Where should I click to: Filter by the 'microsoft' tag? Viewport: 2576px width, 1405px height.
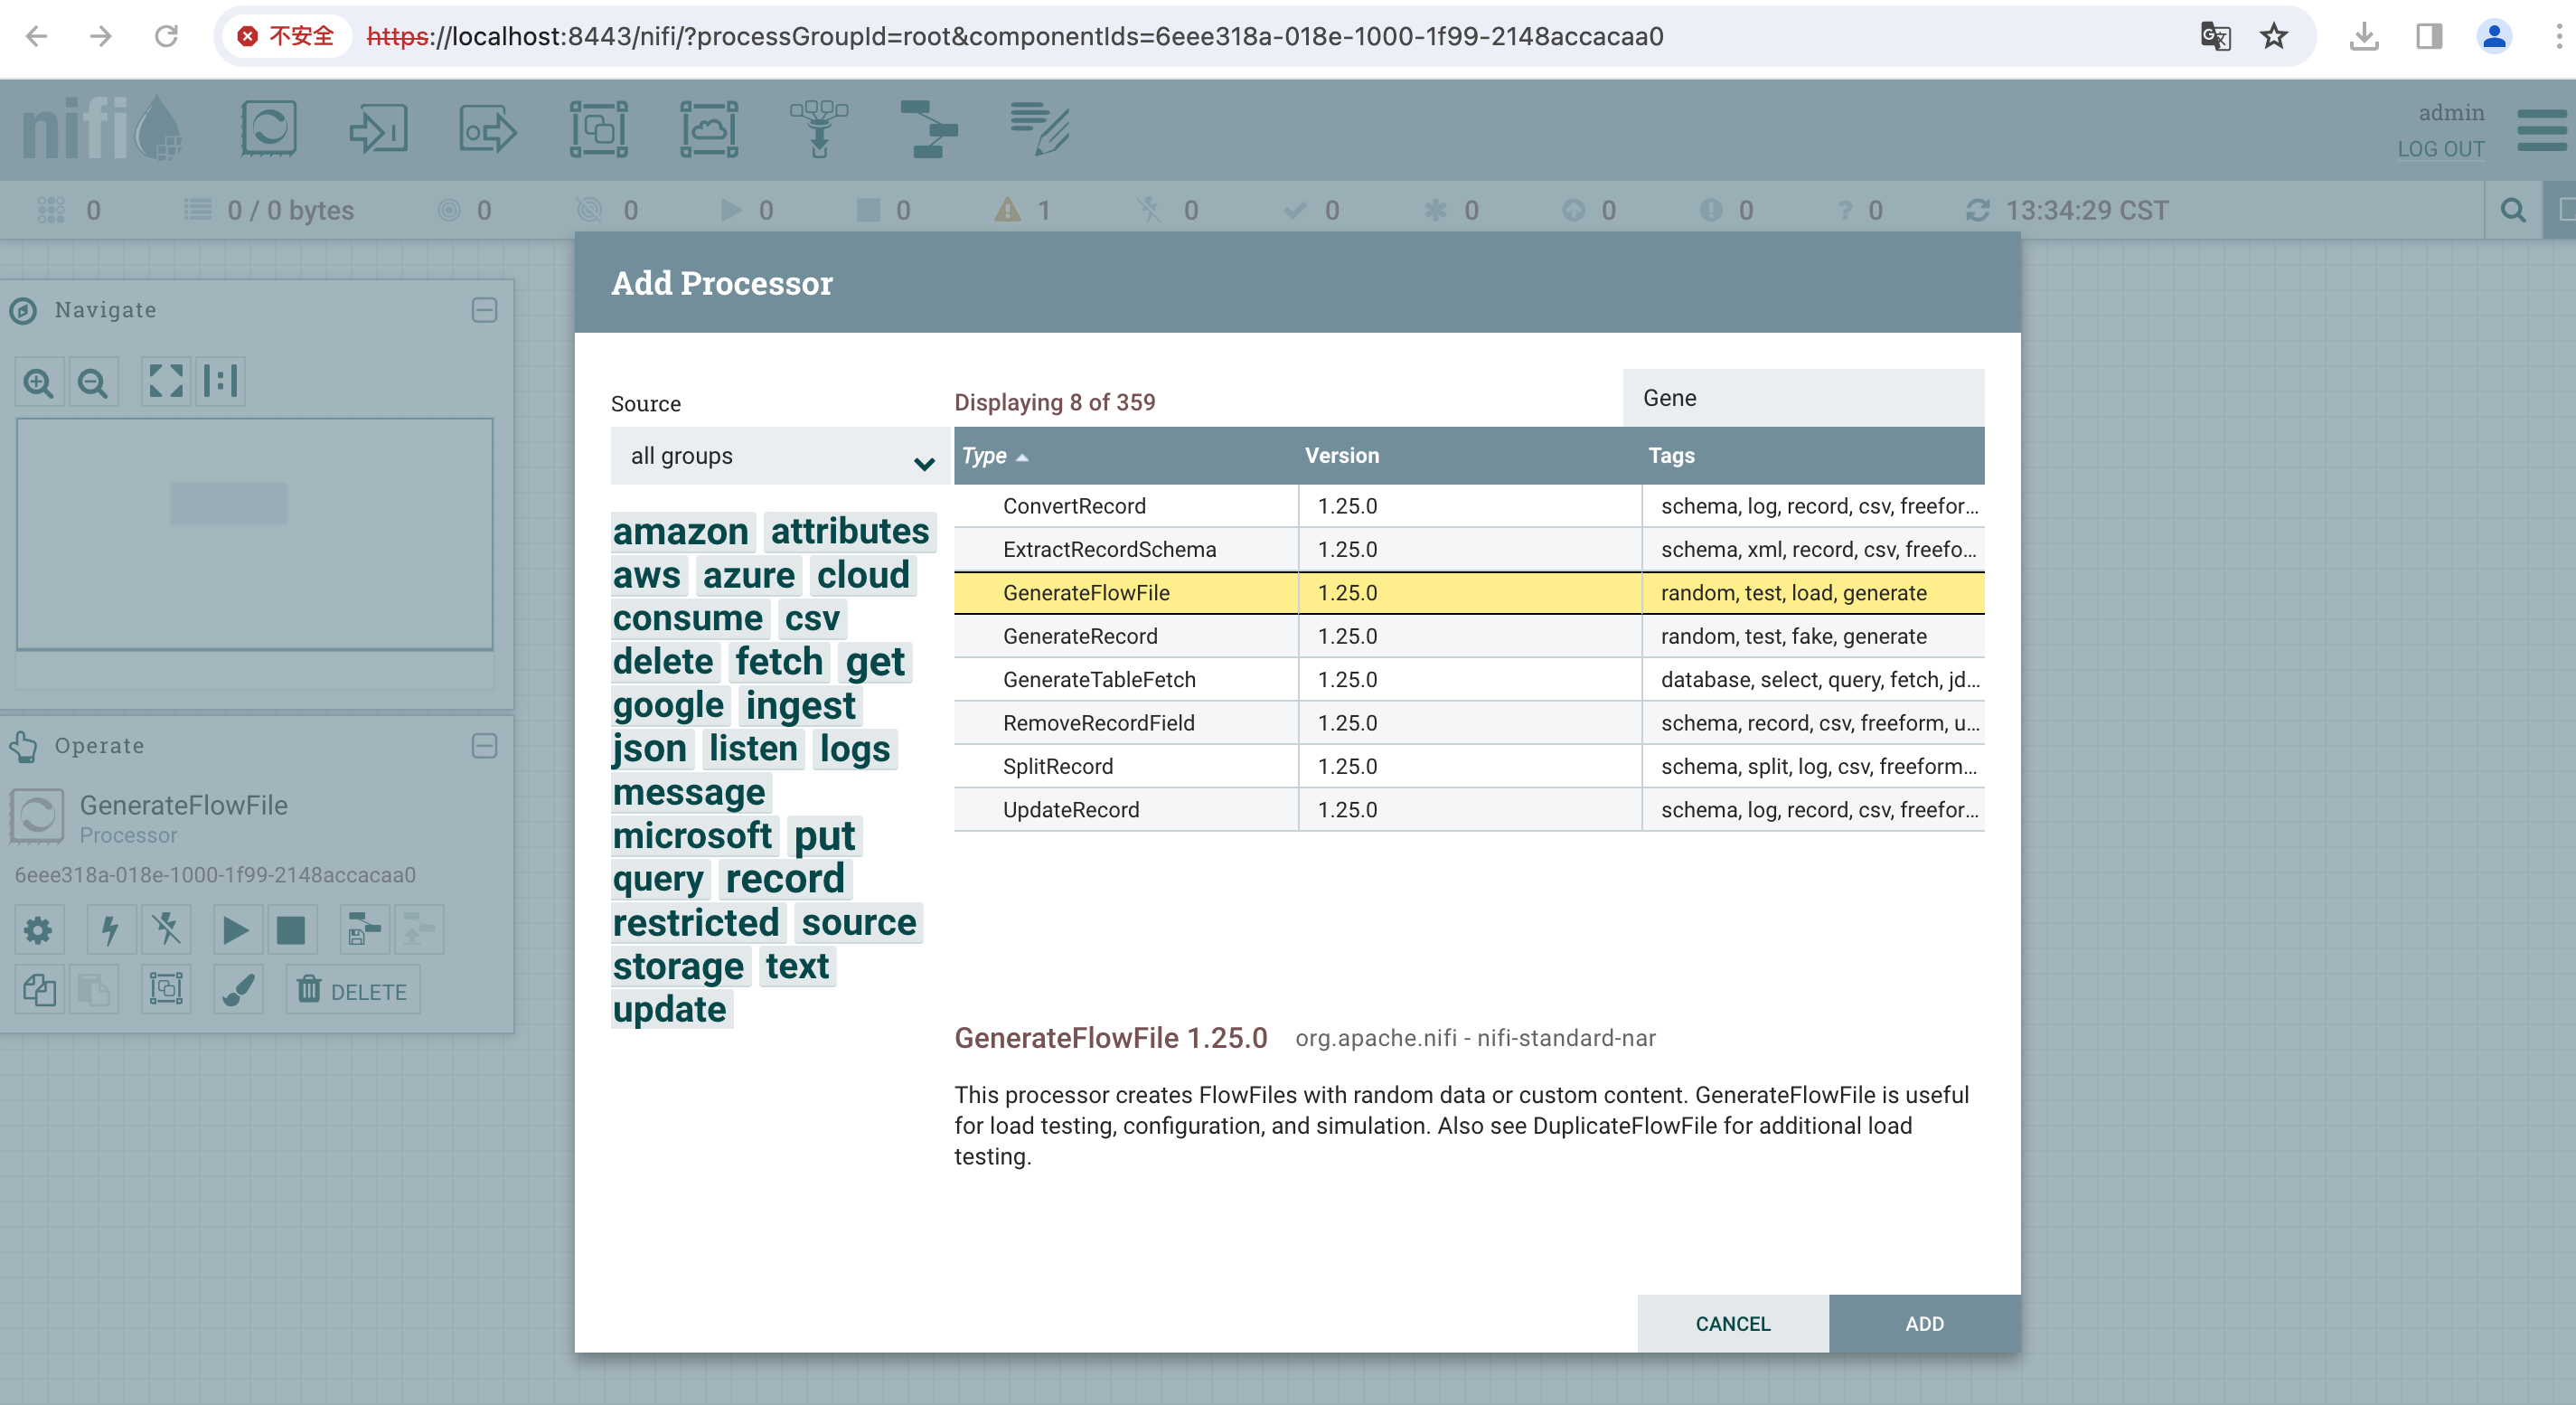tap(693, 835)
